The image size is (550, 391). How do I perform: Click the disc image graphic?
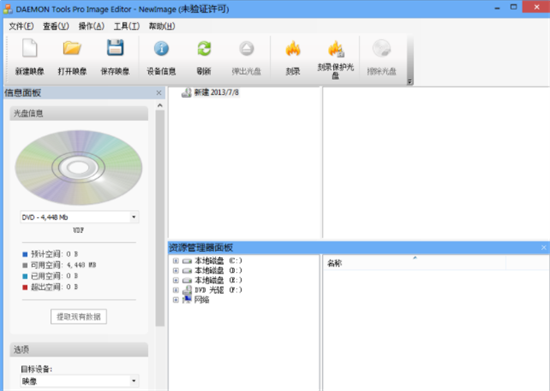pos(79,168)
